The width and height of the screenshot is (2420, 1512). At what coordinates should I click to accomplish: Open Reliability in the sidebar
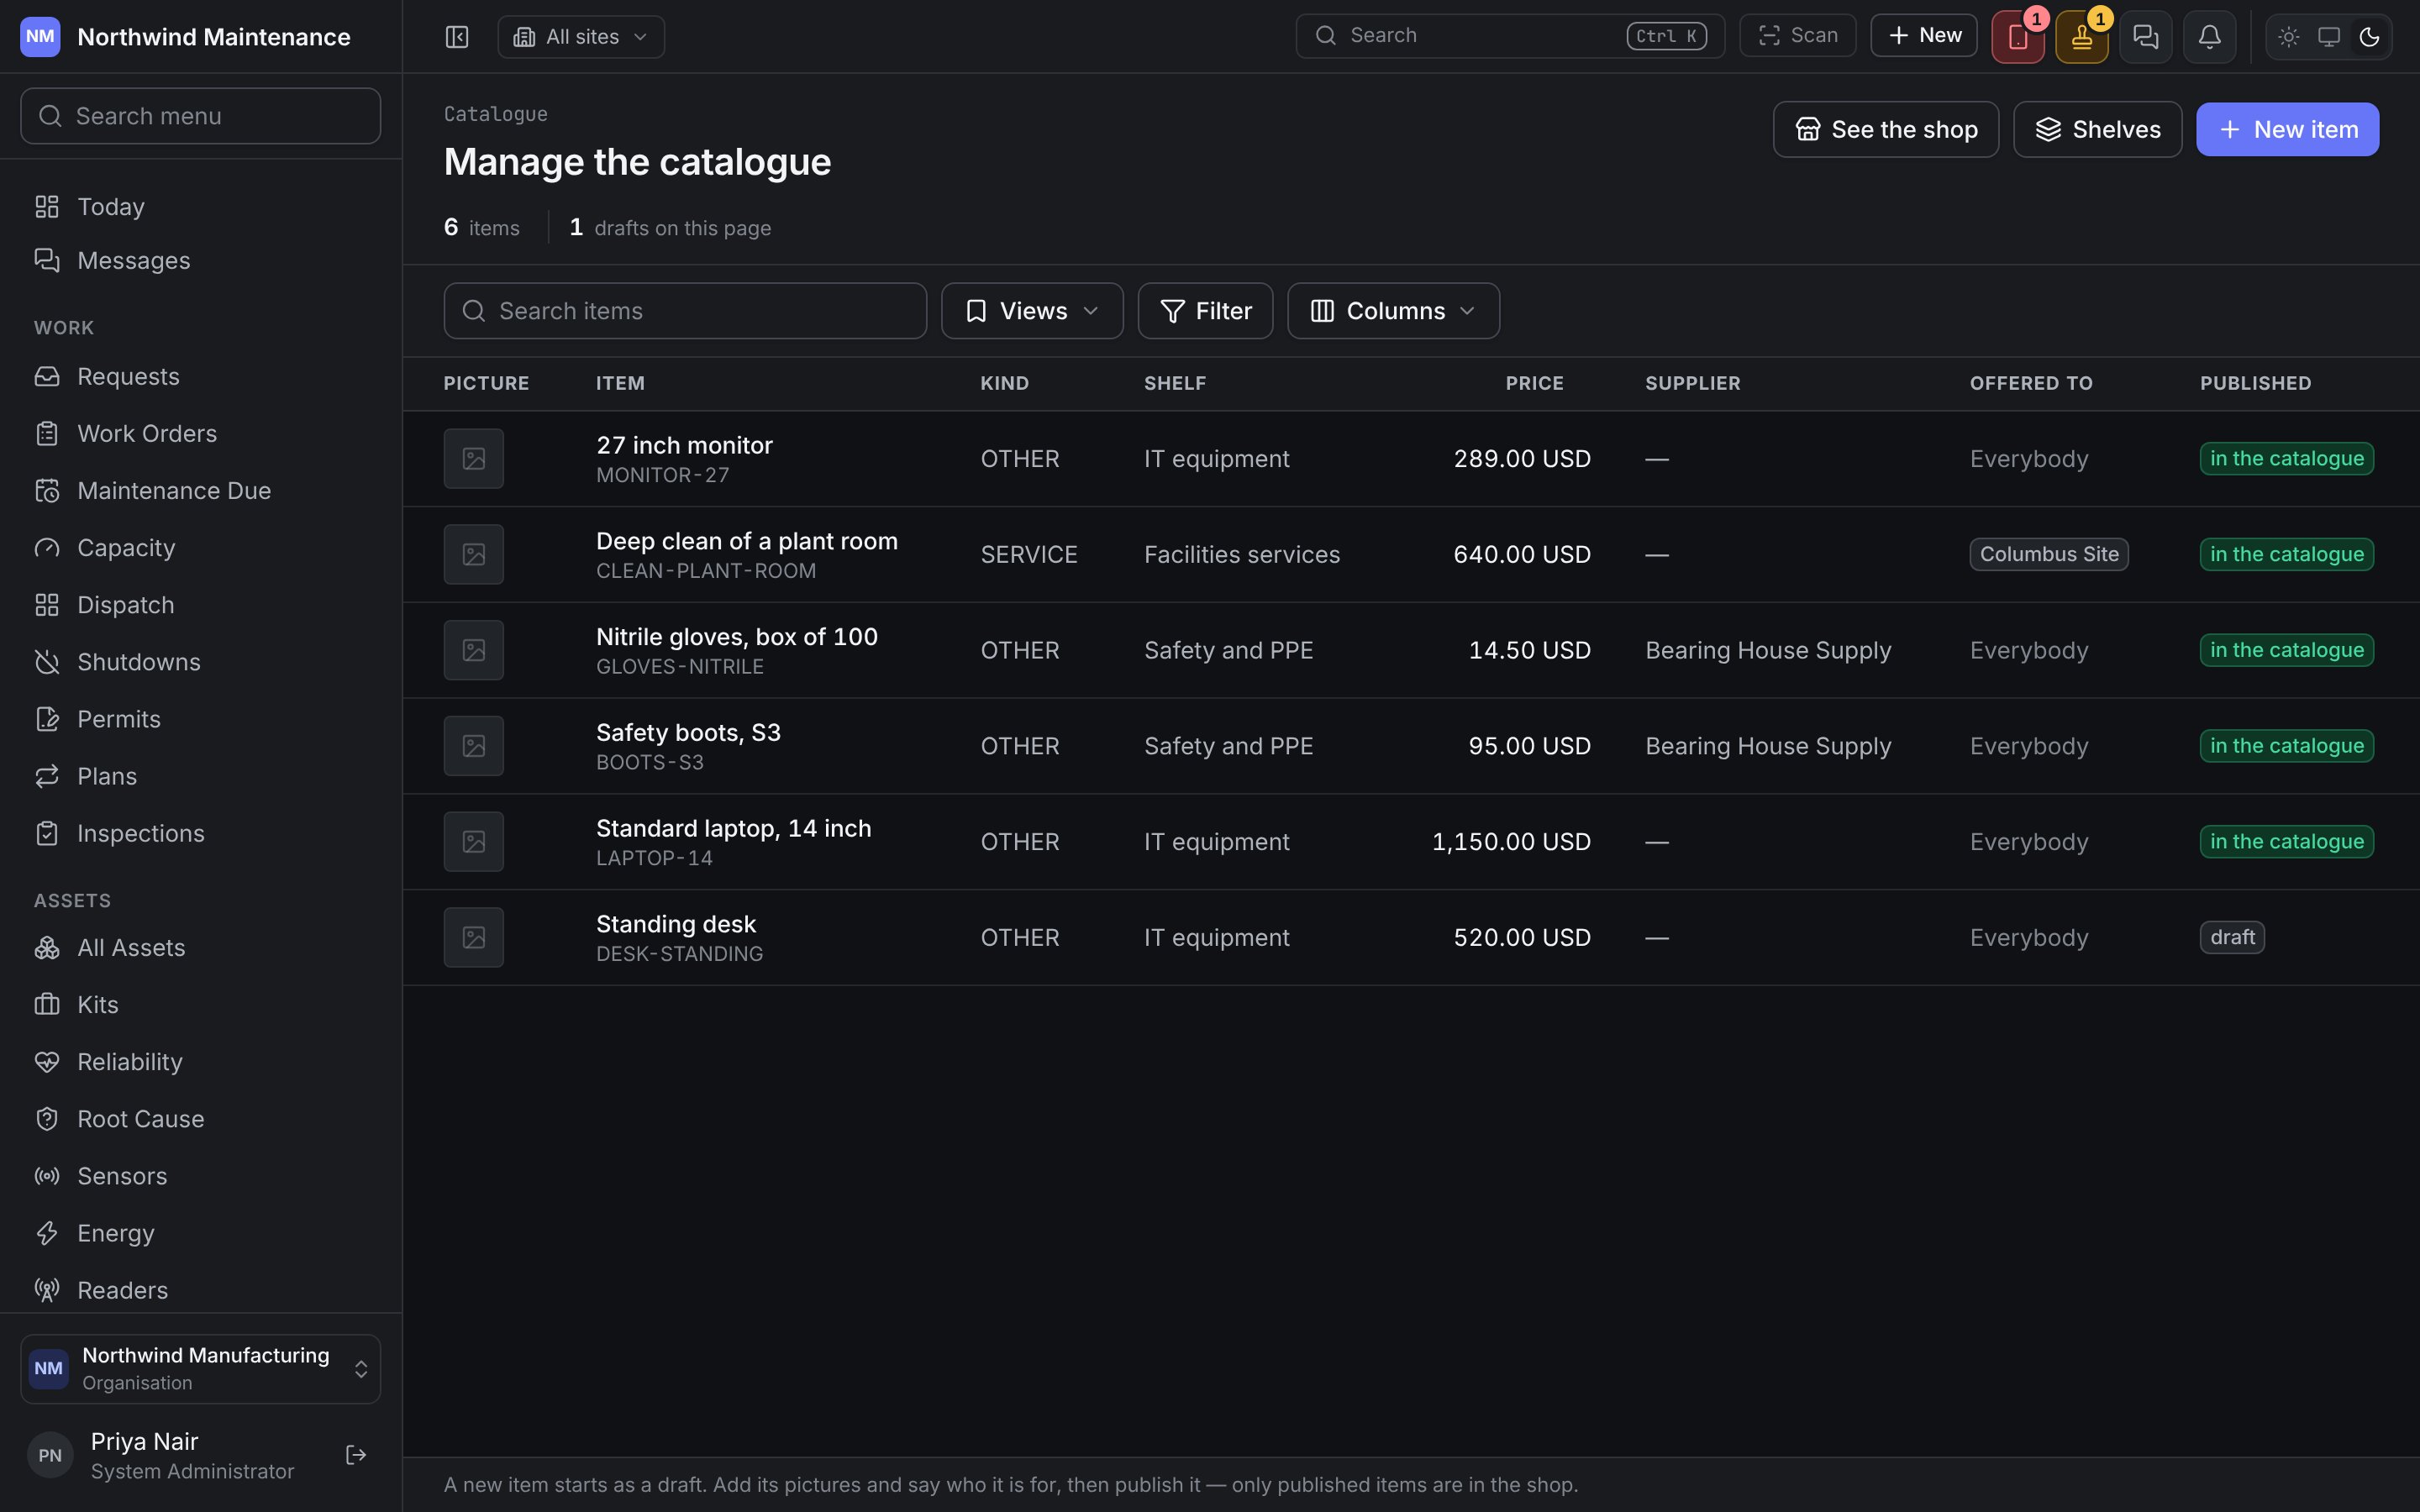[200, 1062]
